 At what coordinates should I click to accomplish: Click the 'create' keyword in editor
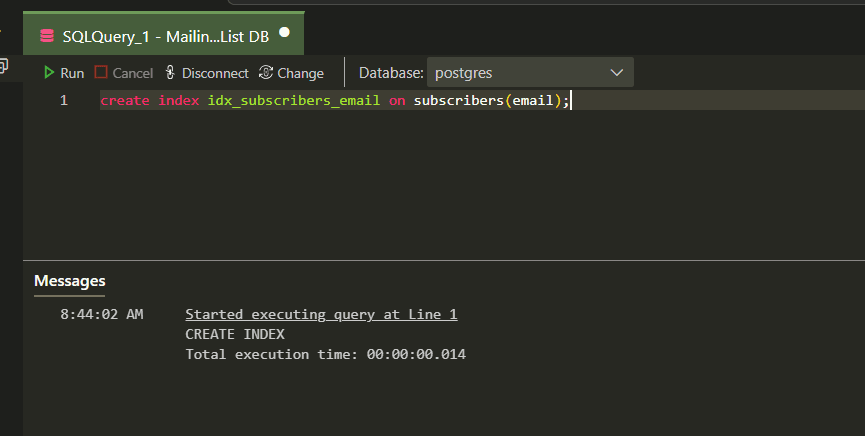coord(125,100)
